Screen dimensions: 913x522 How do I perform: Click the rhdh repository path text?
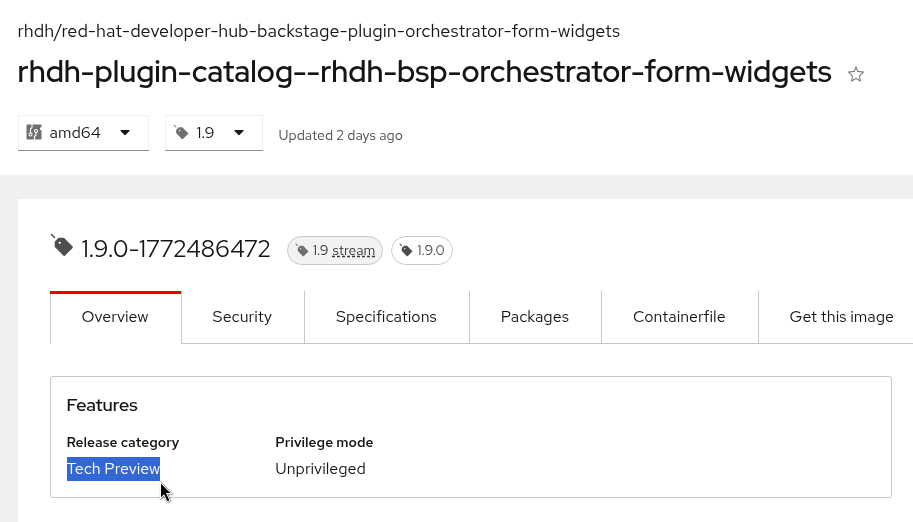pyautogui.click(x=319, y=31)
